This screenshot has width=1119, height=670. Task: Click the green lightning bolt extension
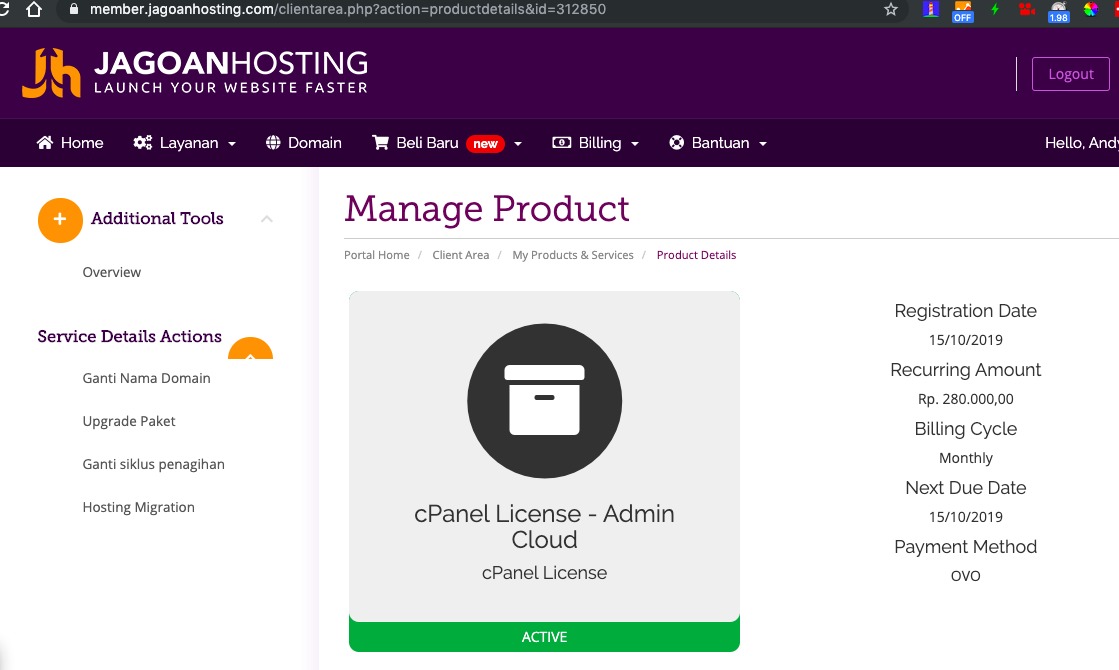coord(995,9)
